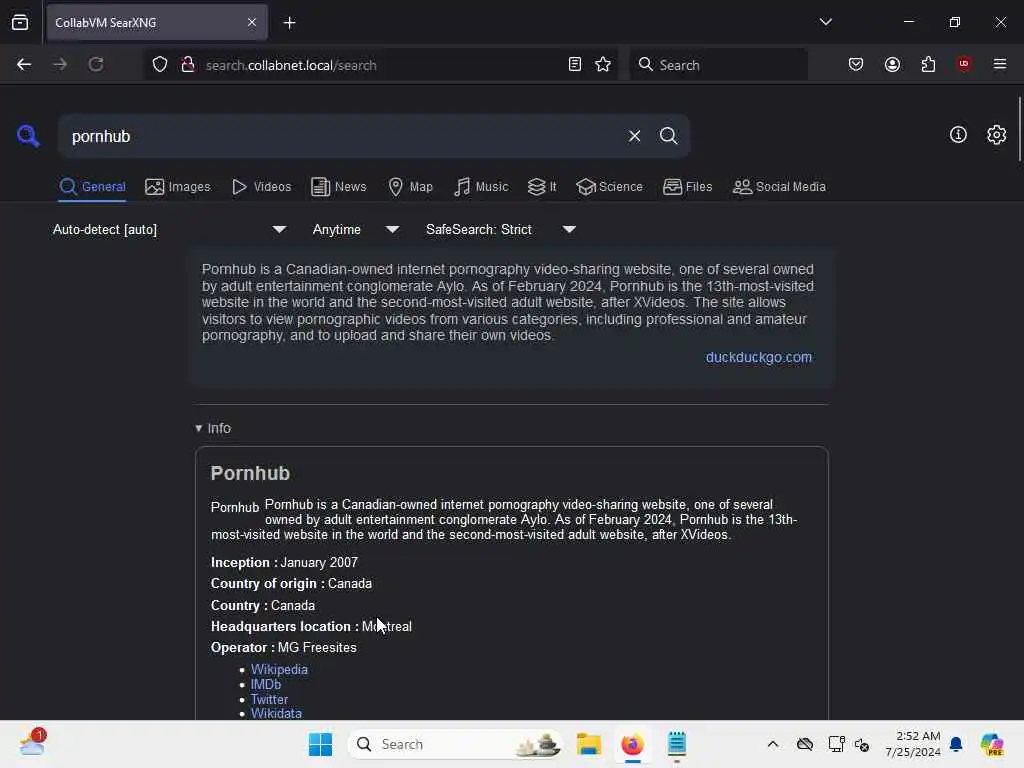The width and height of the screenshot is (1024, 768).
Task: Open the Wikipedia link
Action: click(279, 669)
